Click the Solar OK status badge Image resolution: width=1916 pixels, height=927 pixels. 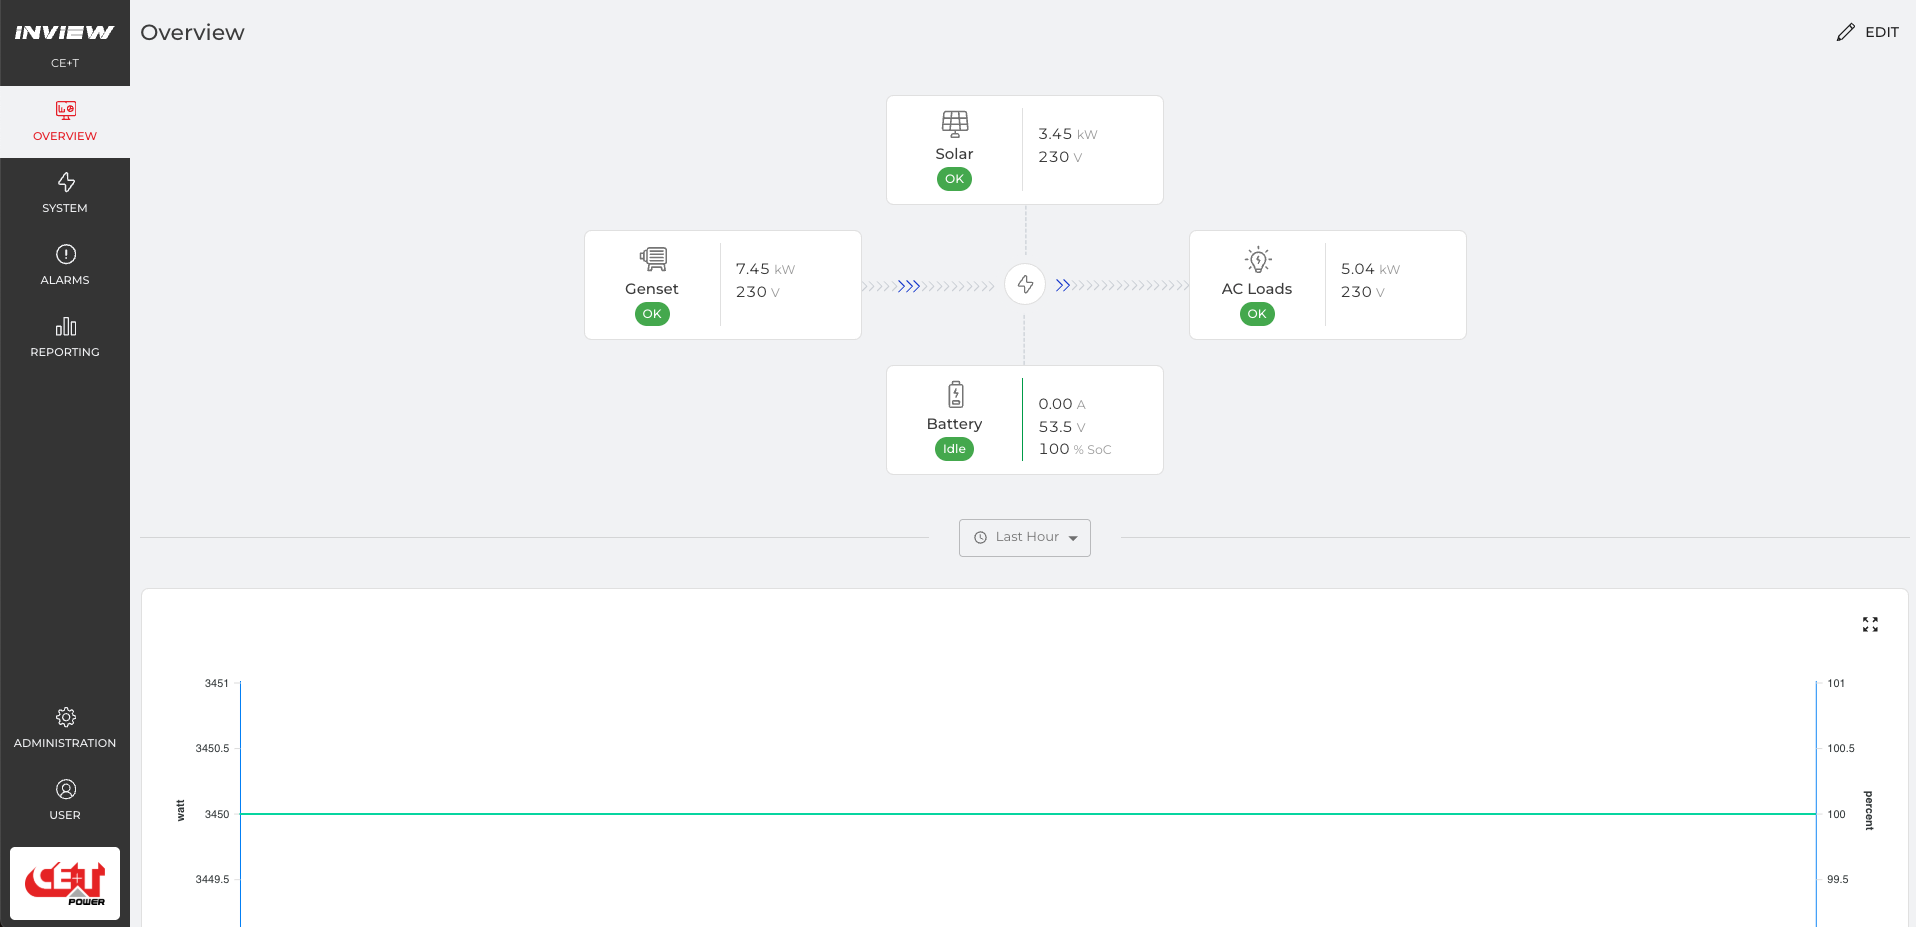(954, 179)
